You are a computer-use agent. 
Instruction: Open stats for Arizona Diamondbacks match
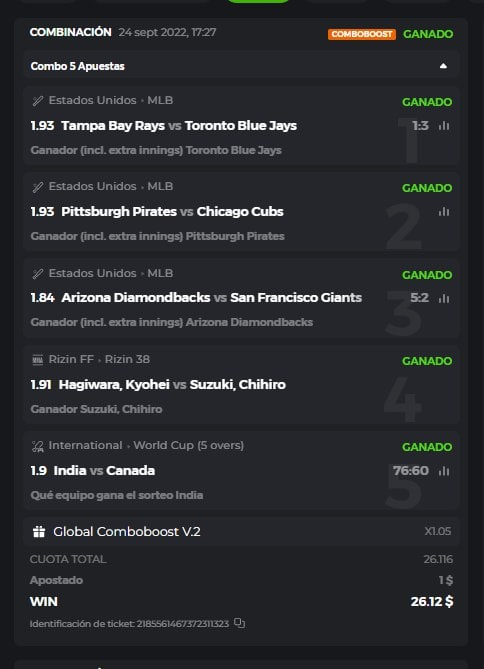tap(444, 298)
